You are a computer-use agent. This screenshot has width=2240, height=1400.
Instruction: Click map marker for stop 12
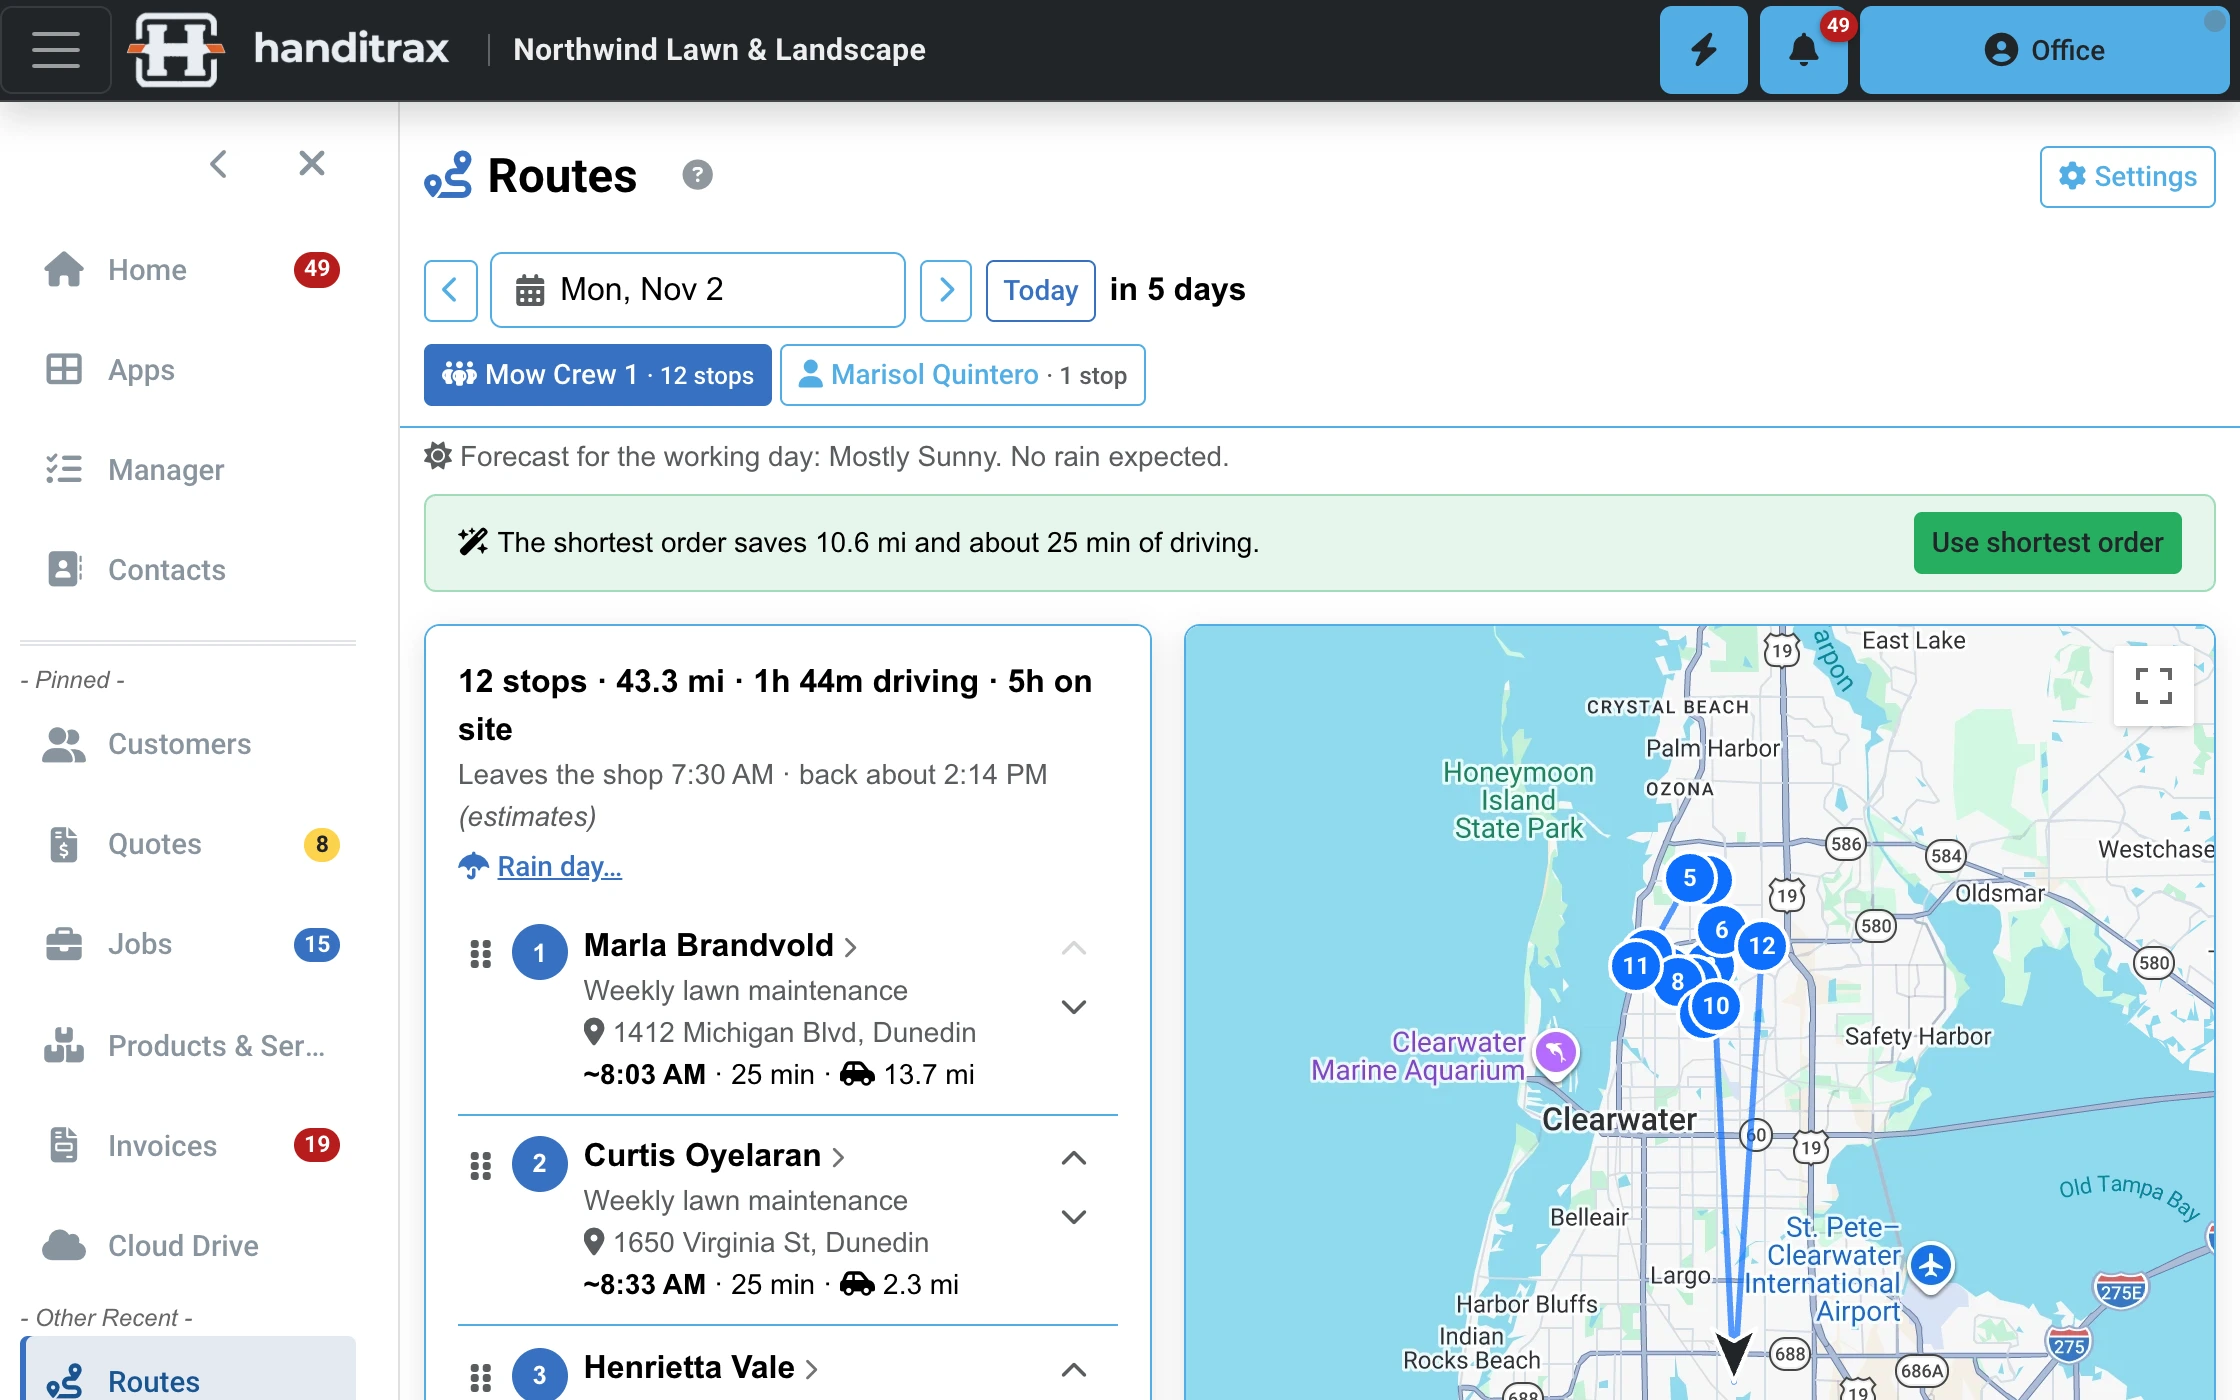coord(1762,945)
